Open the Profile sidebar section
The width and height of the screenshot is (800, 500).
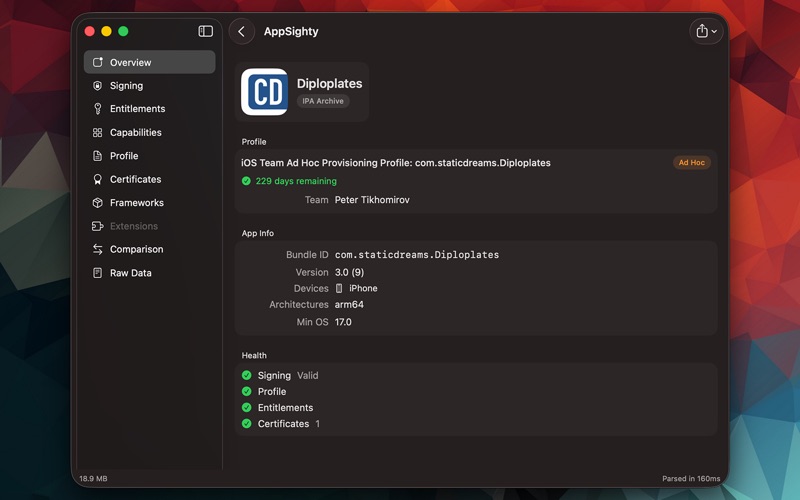[x=149, y=156]
